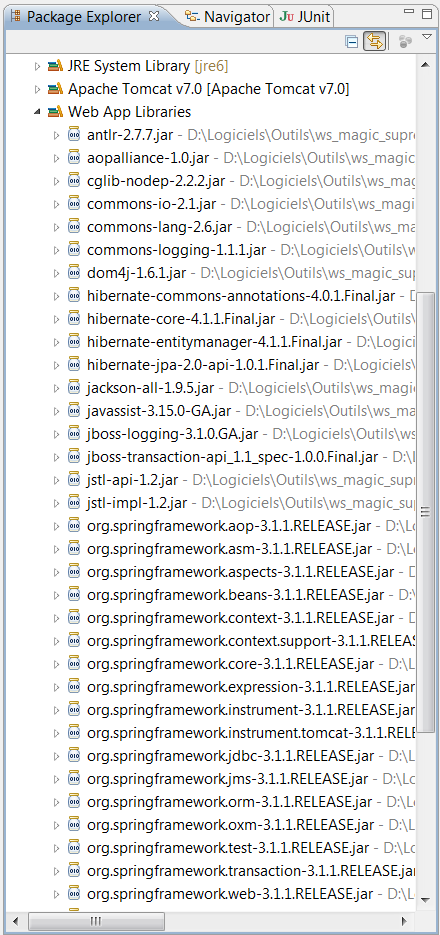Click the vertical scrollbar down arrow
Image resolution: width=440 pixels, height=935 pixels.
click(425, 899)
